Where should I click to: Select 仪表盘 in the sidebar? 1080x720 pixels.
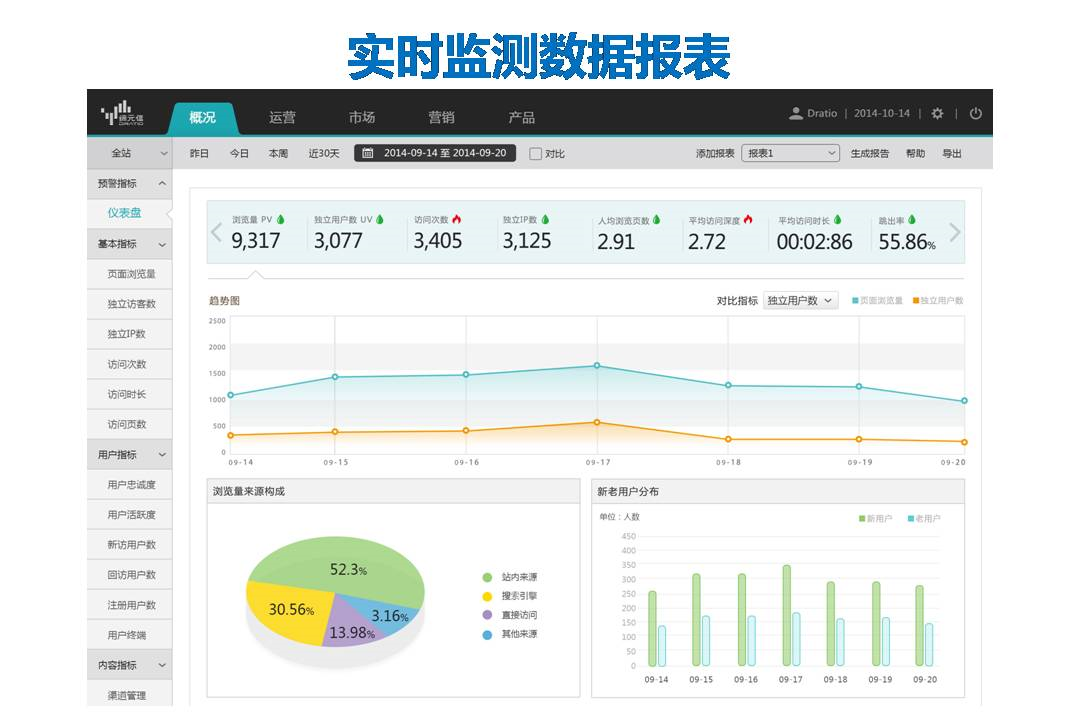pos(129,213)
